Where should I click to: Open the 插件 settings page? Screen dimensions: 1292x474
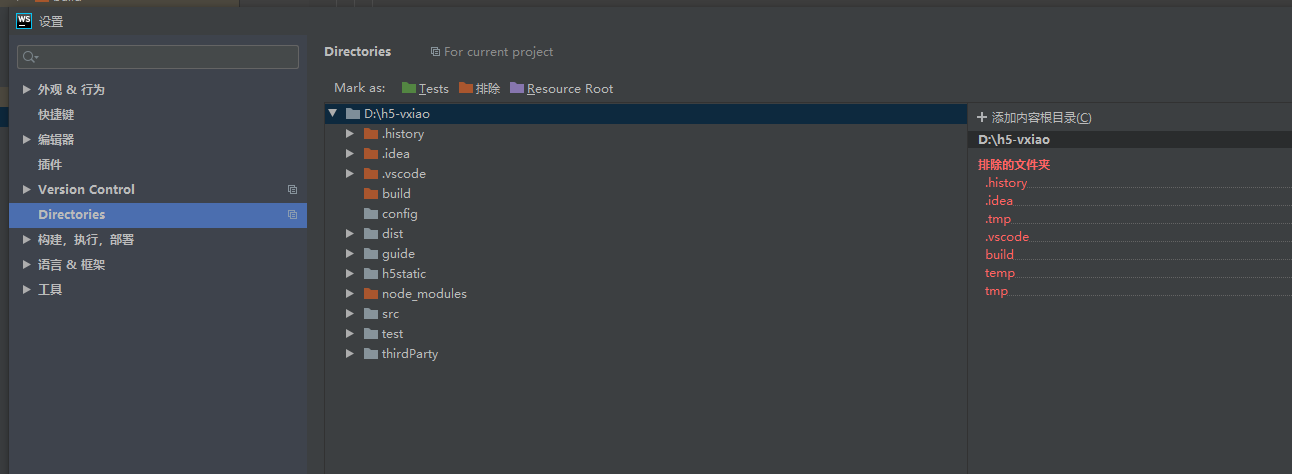[50, 164]
